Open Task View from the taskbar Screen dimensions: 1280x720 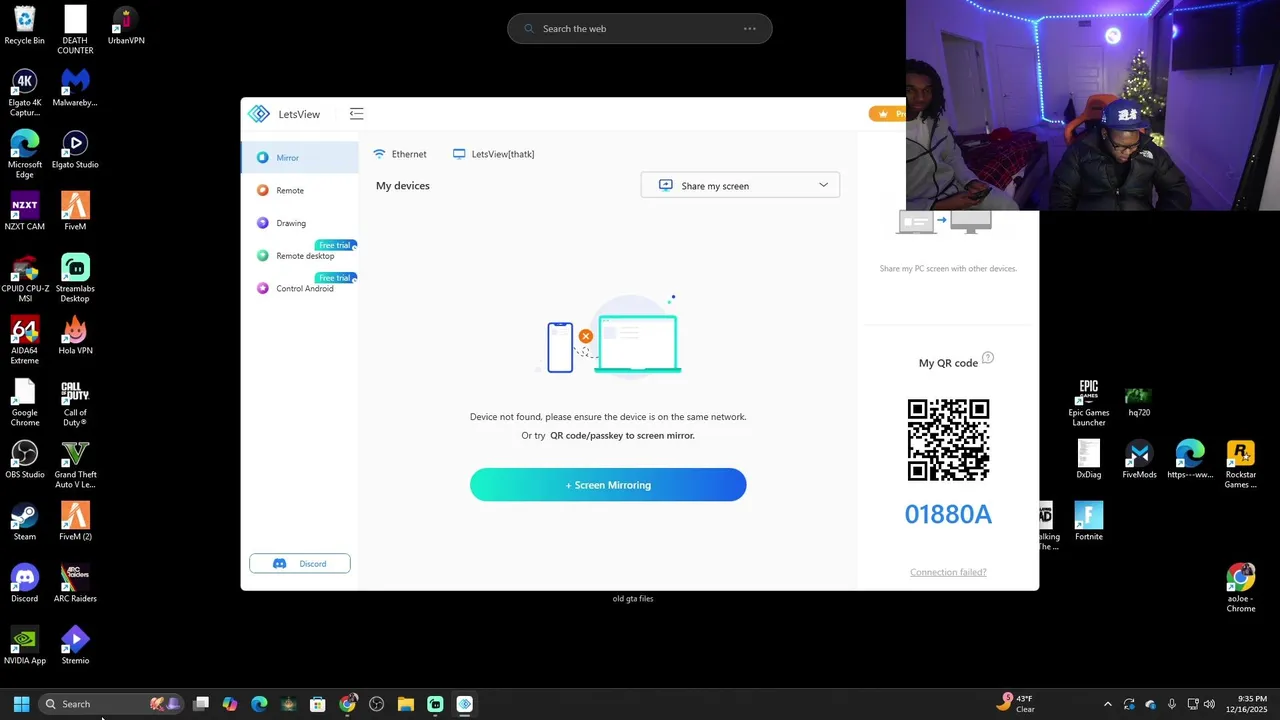pyautogui.click(x=201, y=704)
